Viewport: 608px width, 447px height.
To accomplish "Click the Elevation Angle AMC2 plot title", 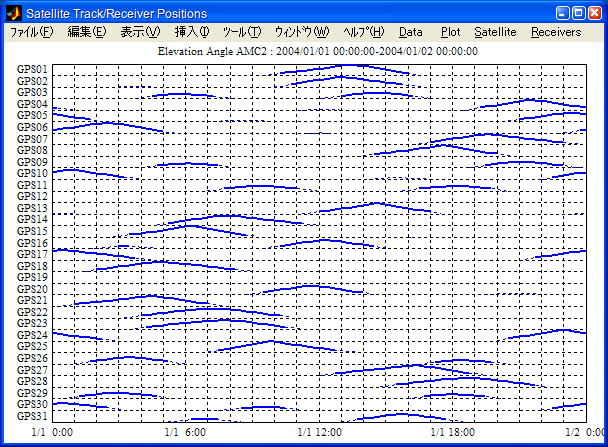I will click(318, 51).
